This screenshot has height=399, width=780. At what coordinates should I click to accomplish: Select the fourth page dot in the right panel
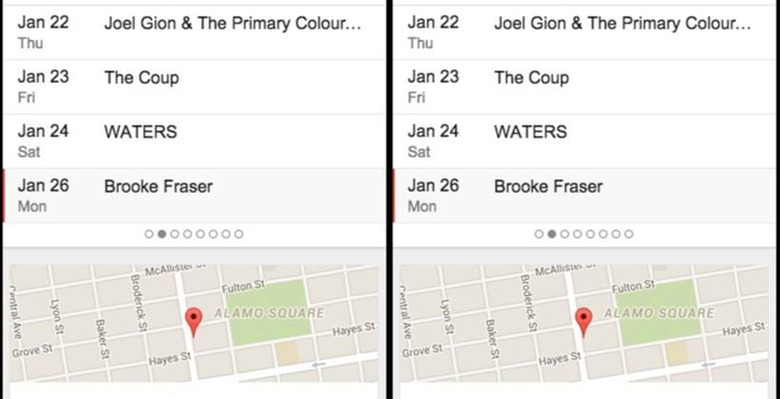point(578,234)
